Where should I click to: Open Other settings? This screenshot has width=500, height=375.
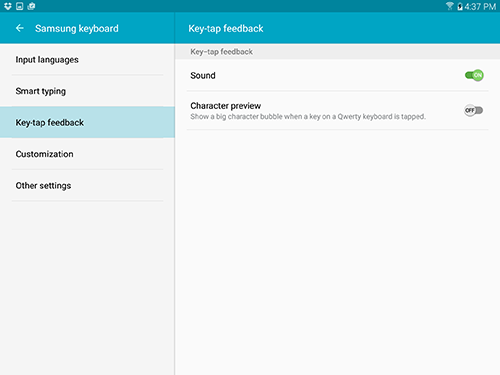click(87, 185)
